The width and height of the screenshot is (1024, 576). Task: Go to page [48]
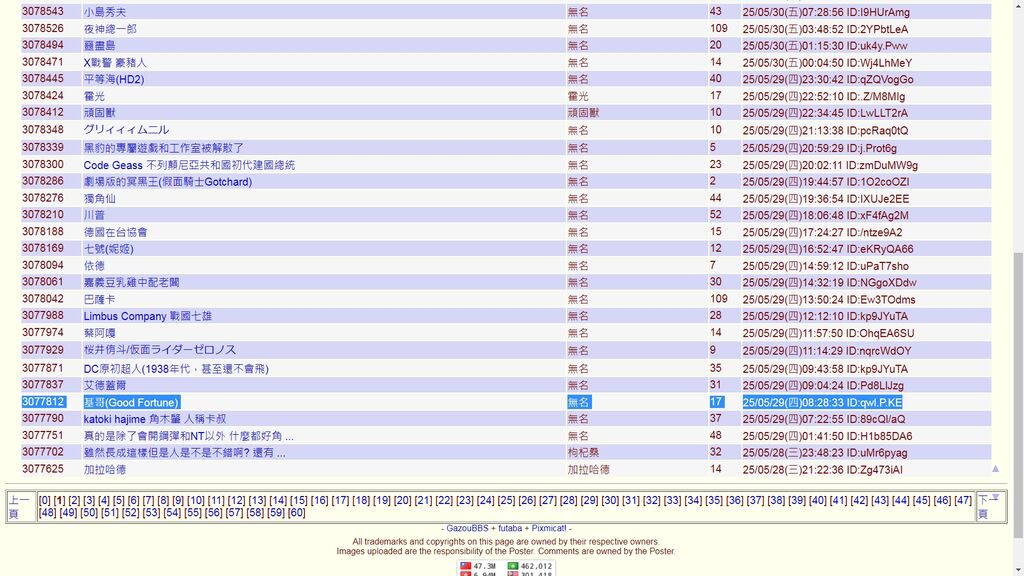(x=47, y=513)
